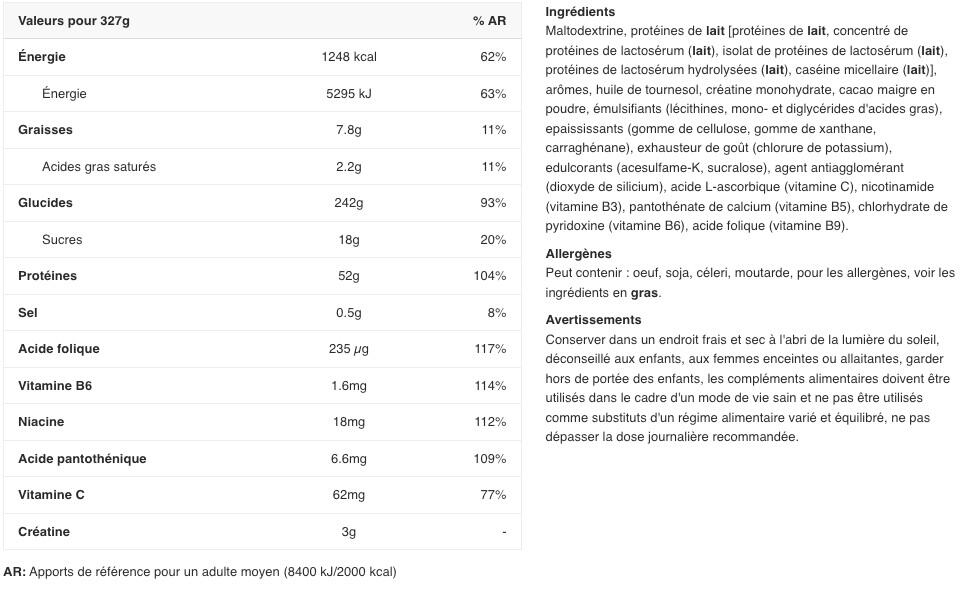The width and height of the screenshot is (963, 590).
Task: Click the Énergie 1248 kcal value
Action: (x=349, y=57)
